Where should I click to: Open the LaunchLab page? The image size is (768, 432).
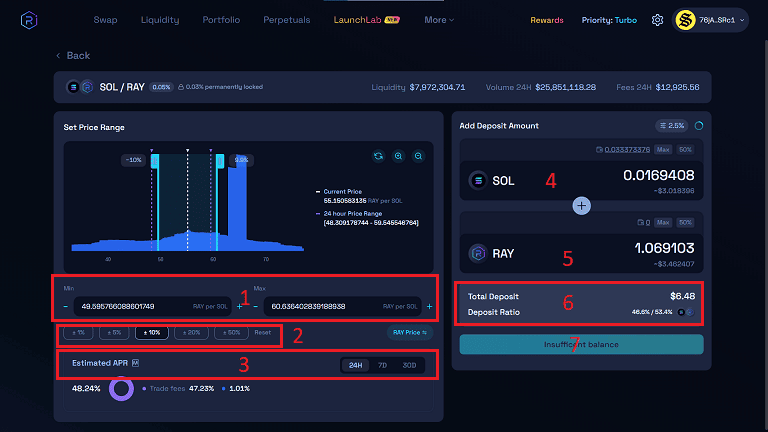coord(366,20)
